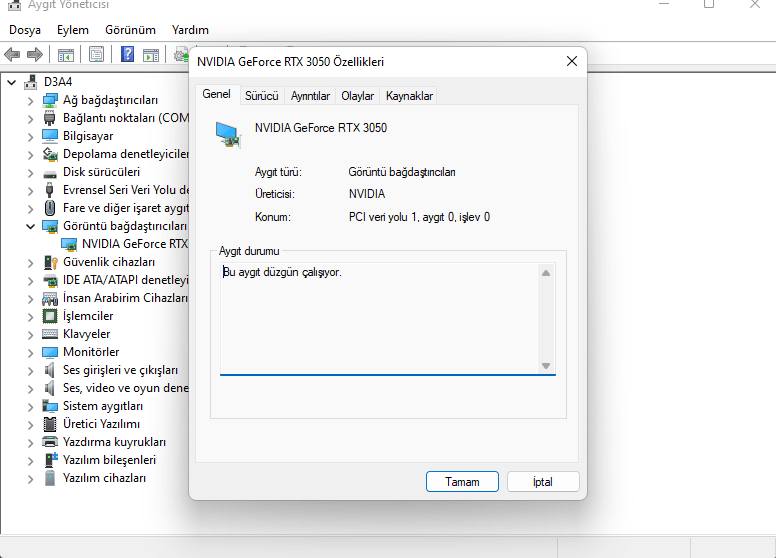
Task: Switch to the Ayrıntılar tab
Action: 310,96
